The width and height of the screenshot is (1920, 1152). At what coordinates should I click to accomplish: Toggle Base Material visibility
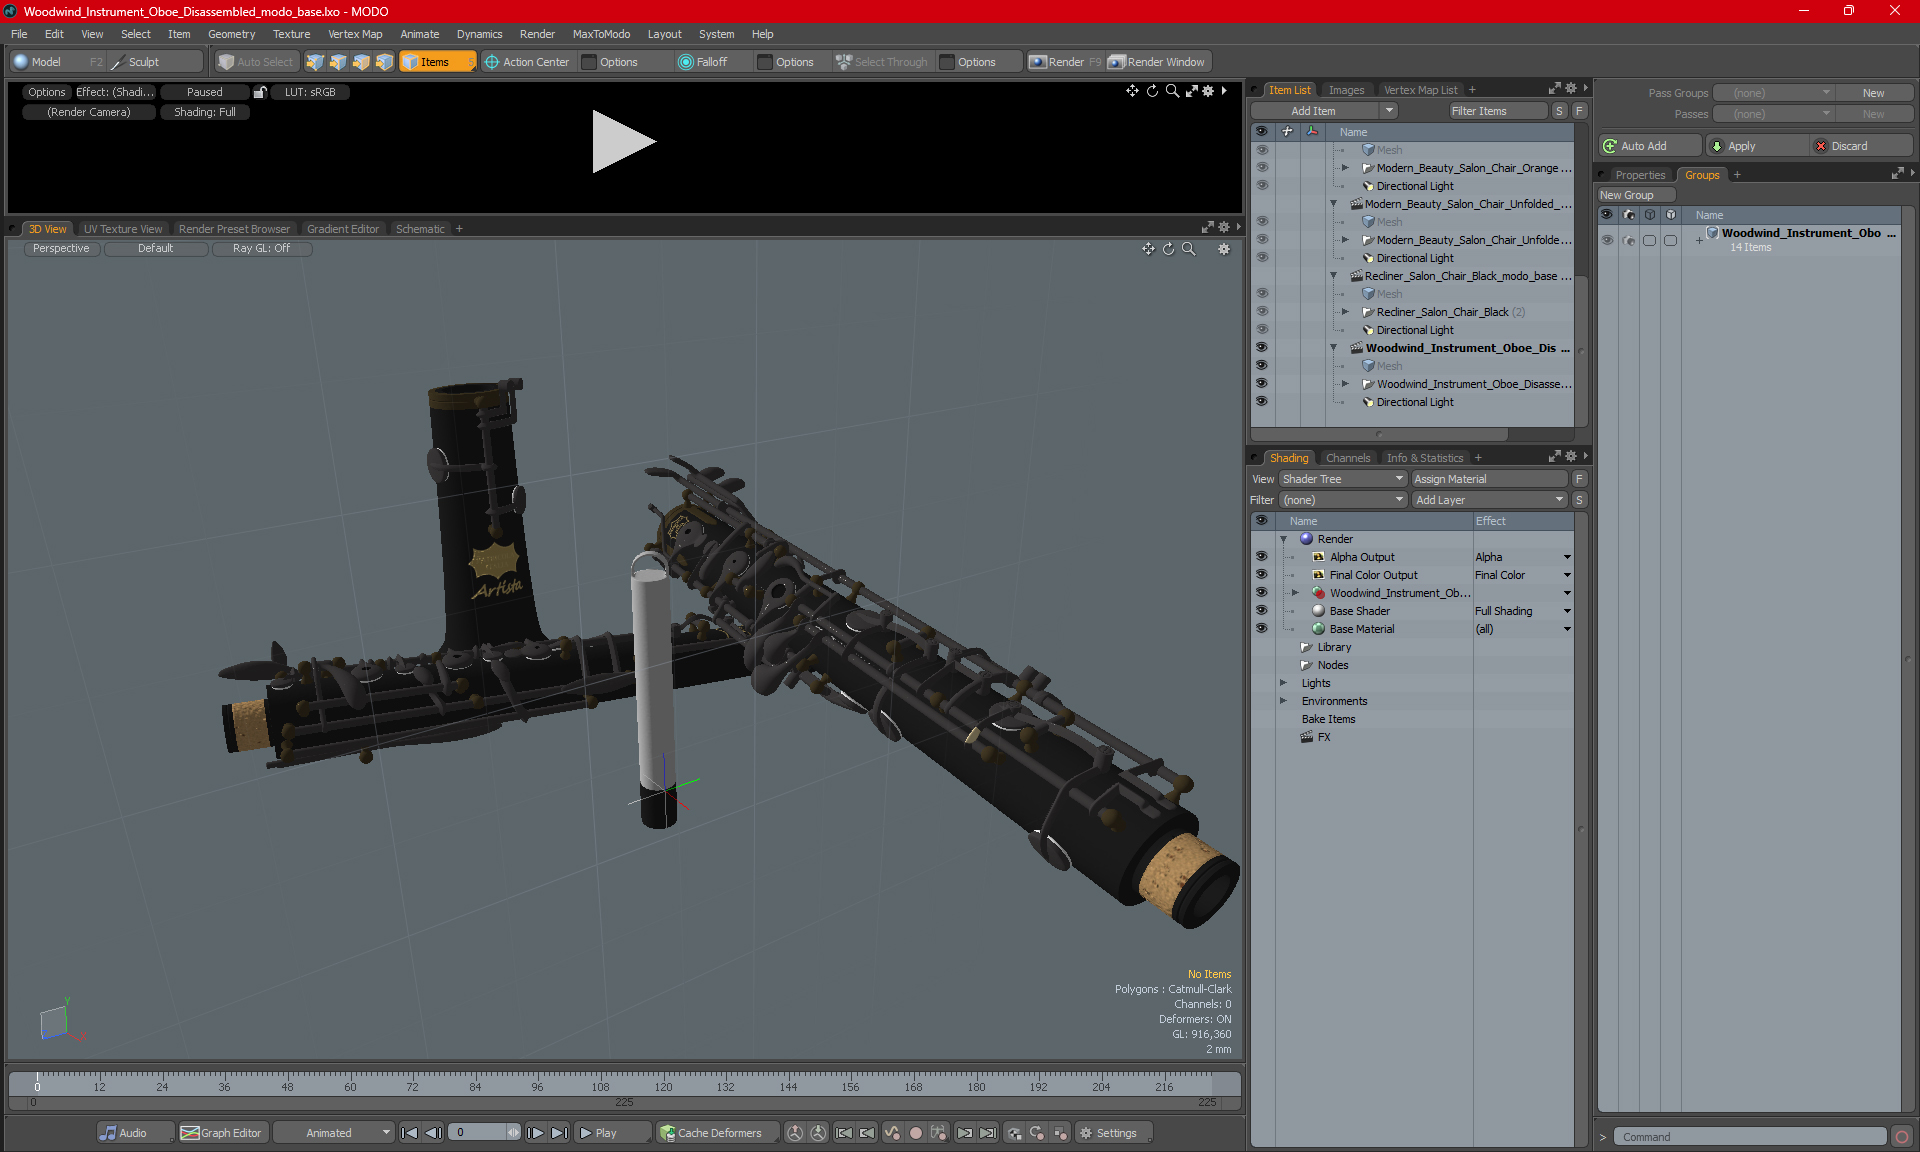pyautogui.click(x=1261, y=629)
